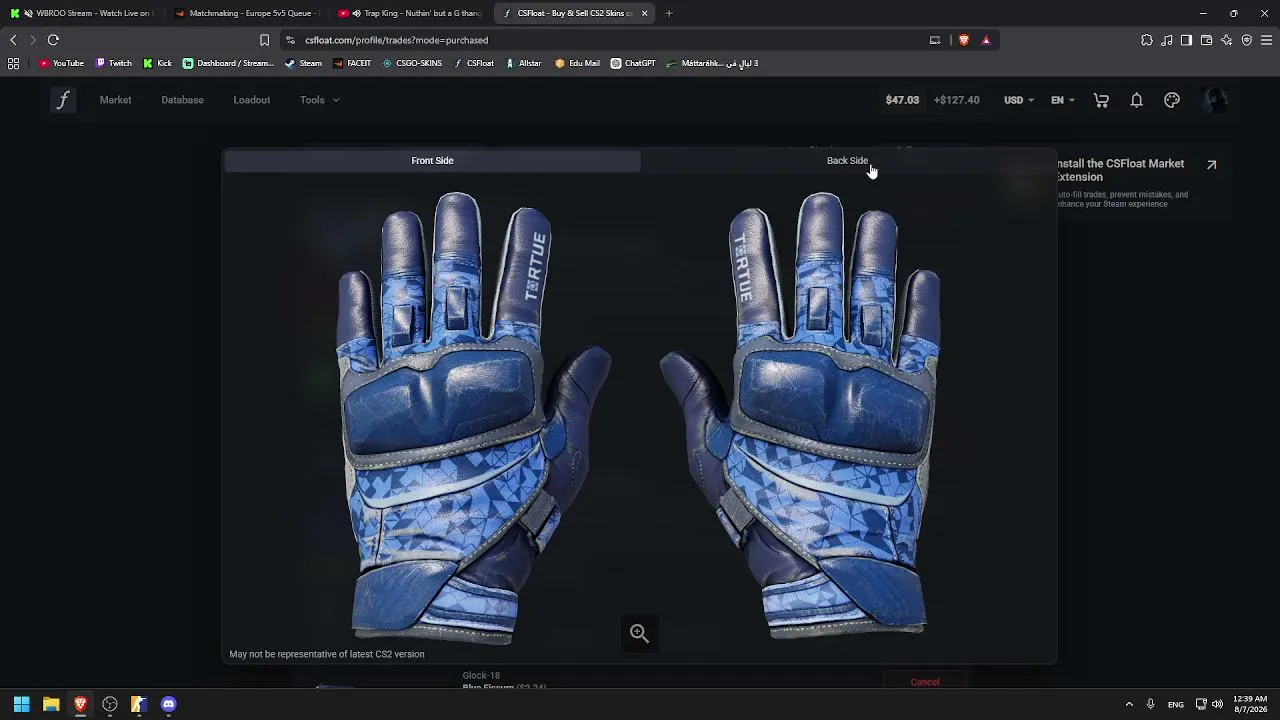The width and height of the screenshot is (1280, 720).
Task: Open the Loadout page
Action: pos(252,100)
